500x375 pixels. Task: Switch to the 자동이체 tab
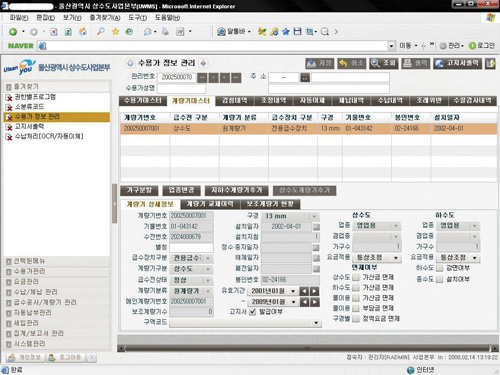tap(312, 101)
